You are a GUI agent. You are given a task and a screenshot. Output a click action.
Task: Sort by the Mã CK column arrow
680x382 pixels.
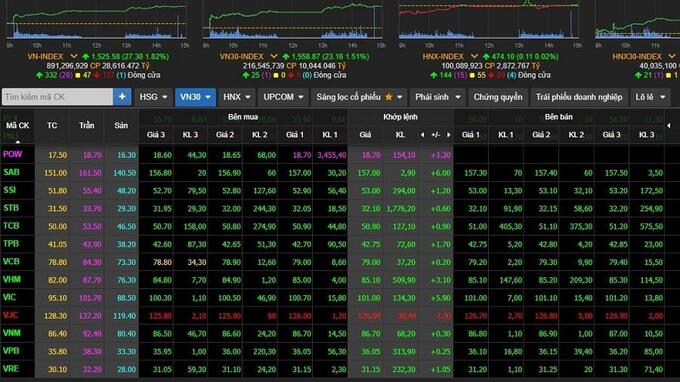18,141
